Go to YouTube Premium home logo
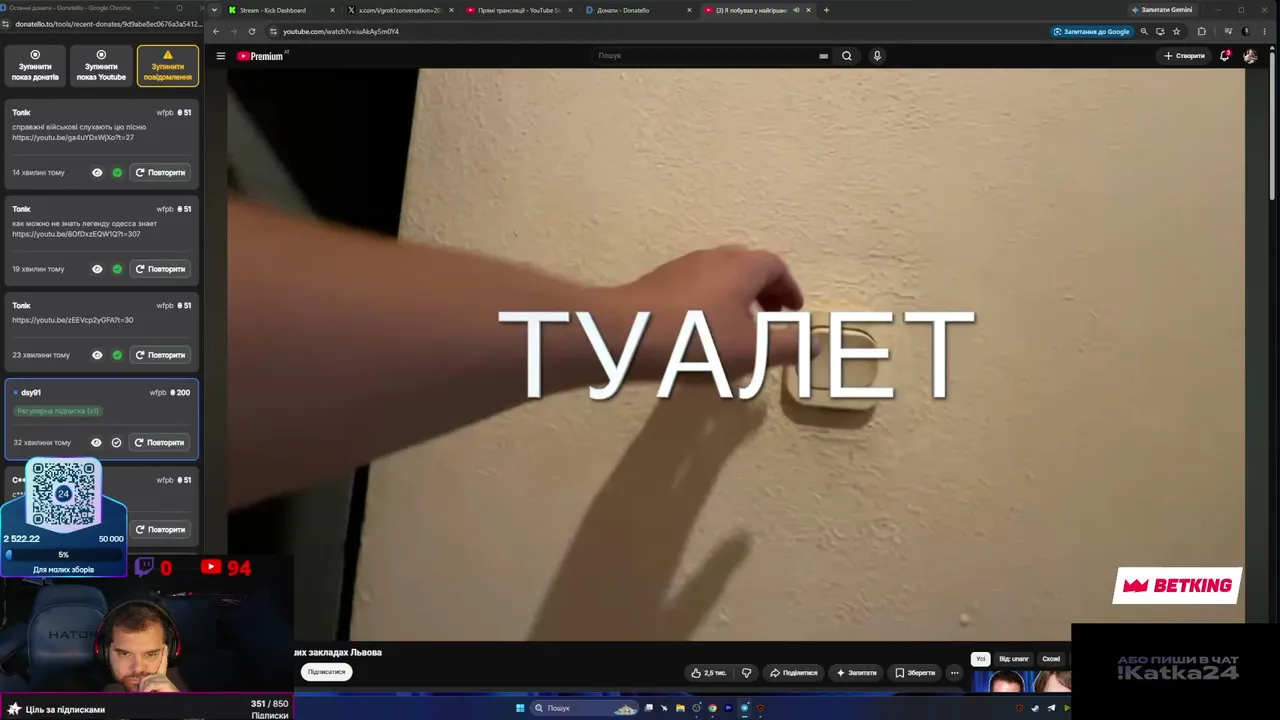Image resolution: width=1280 pixels, height=720 pixels. pos(261,56)
